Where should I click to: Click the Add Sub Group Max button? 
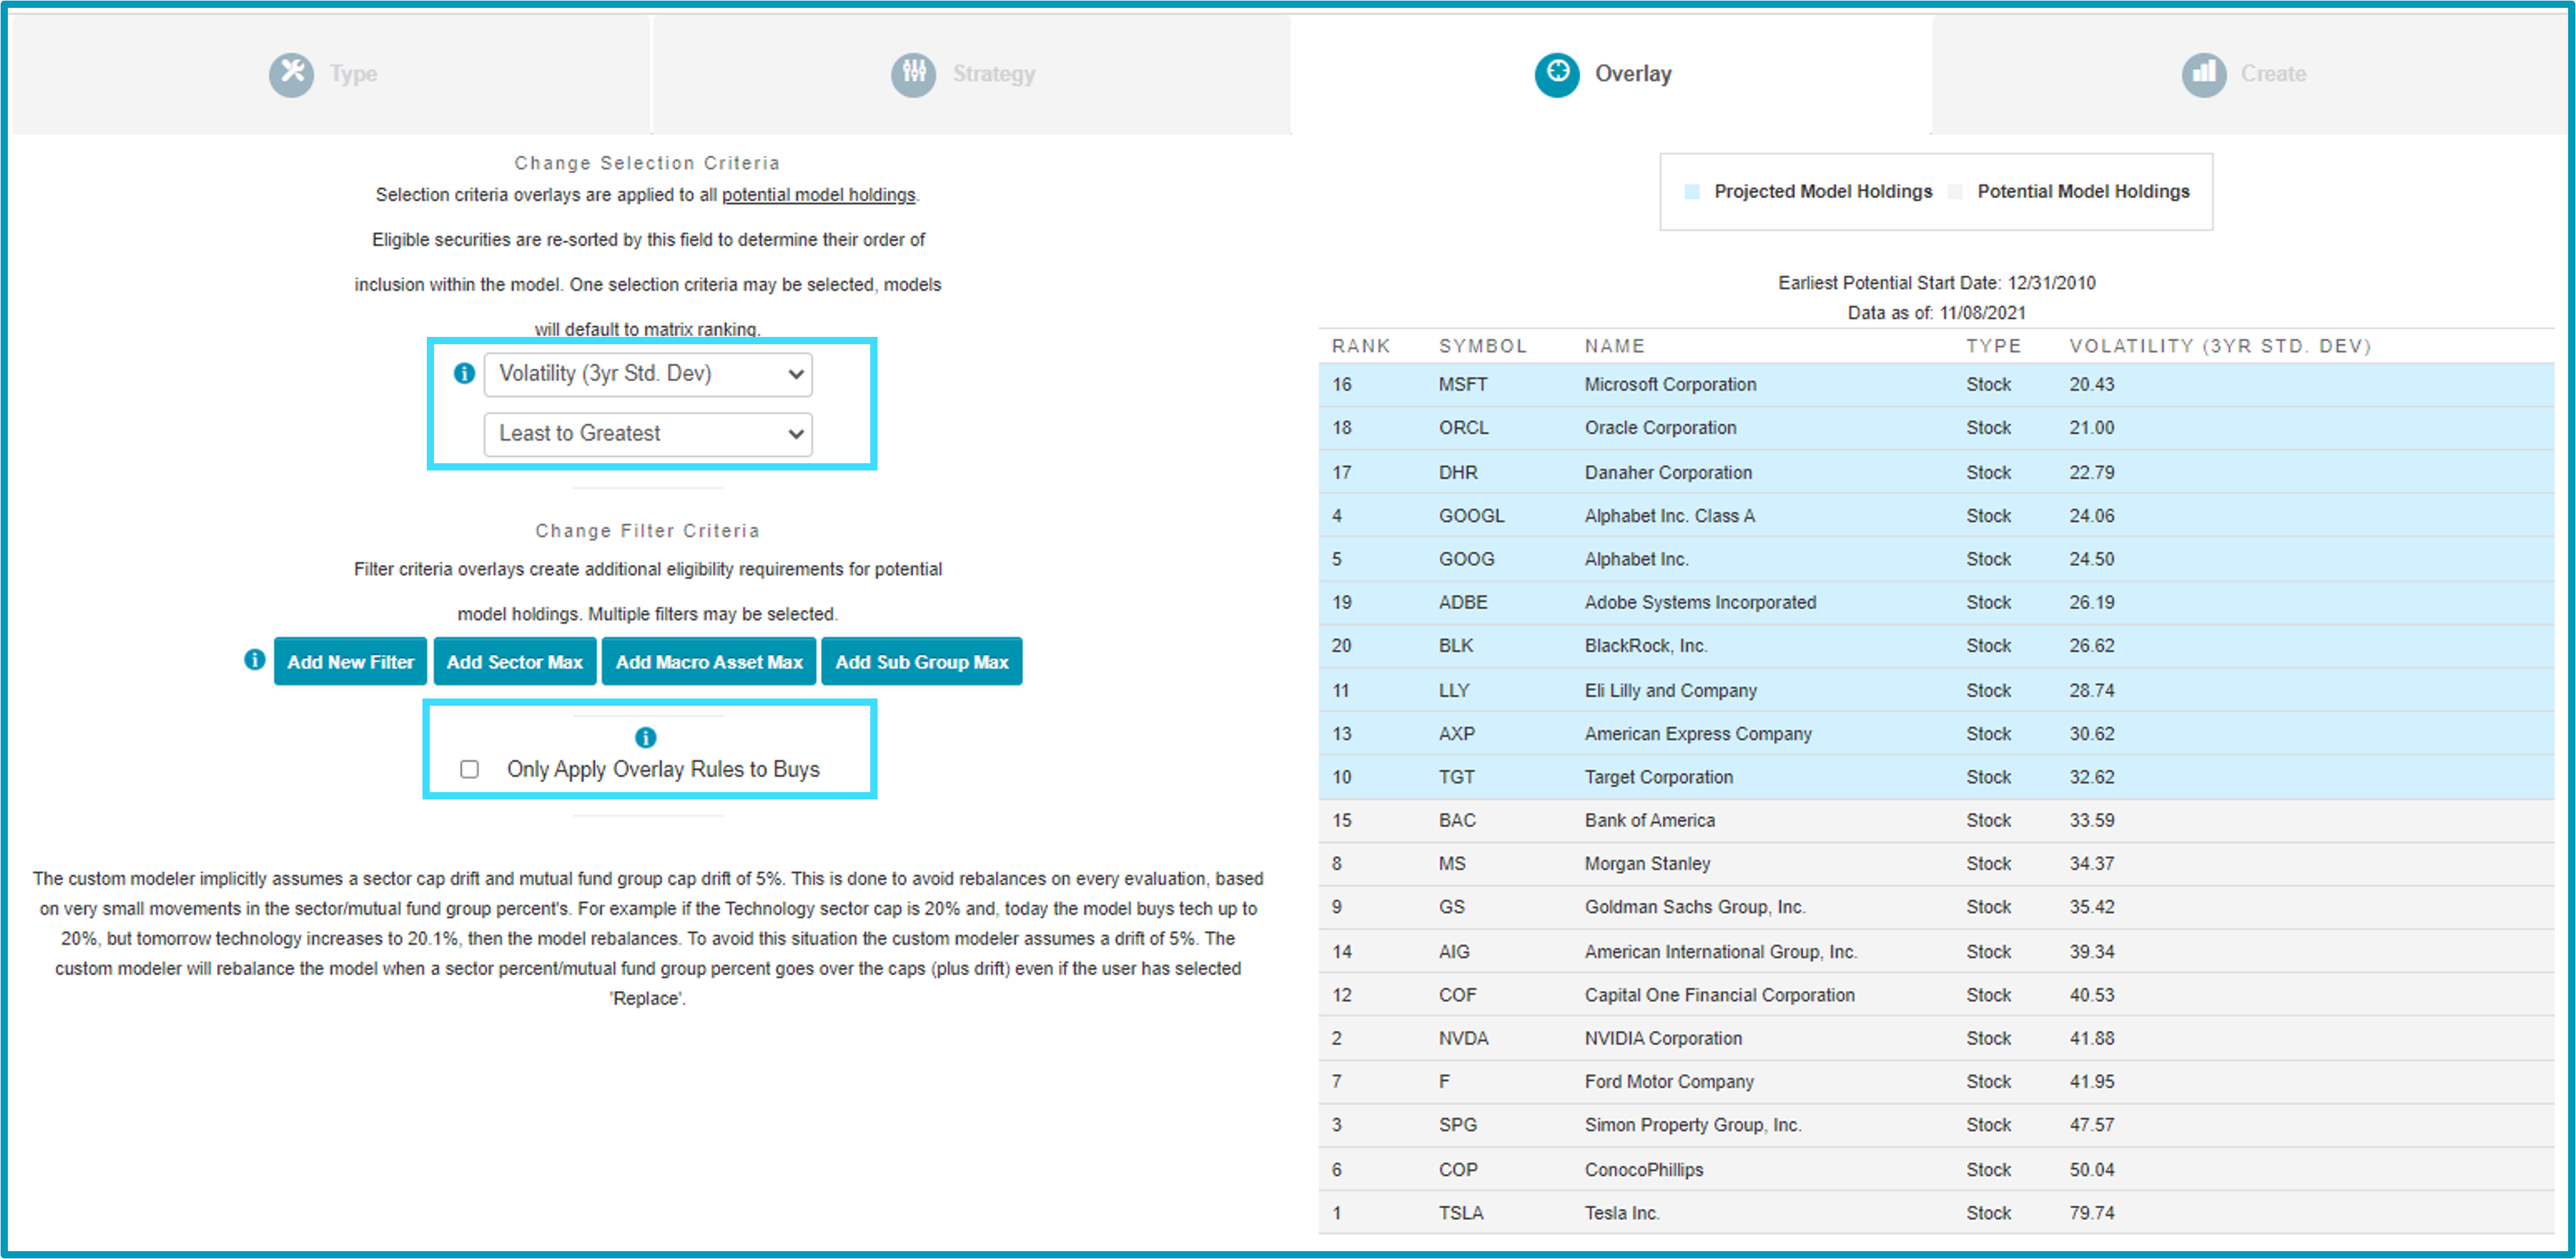click(x=921, y=661)
